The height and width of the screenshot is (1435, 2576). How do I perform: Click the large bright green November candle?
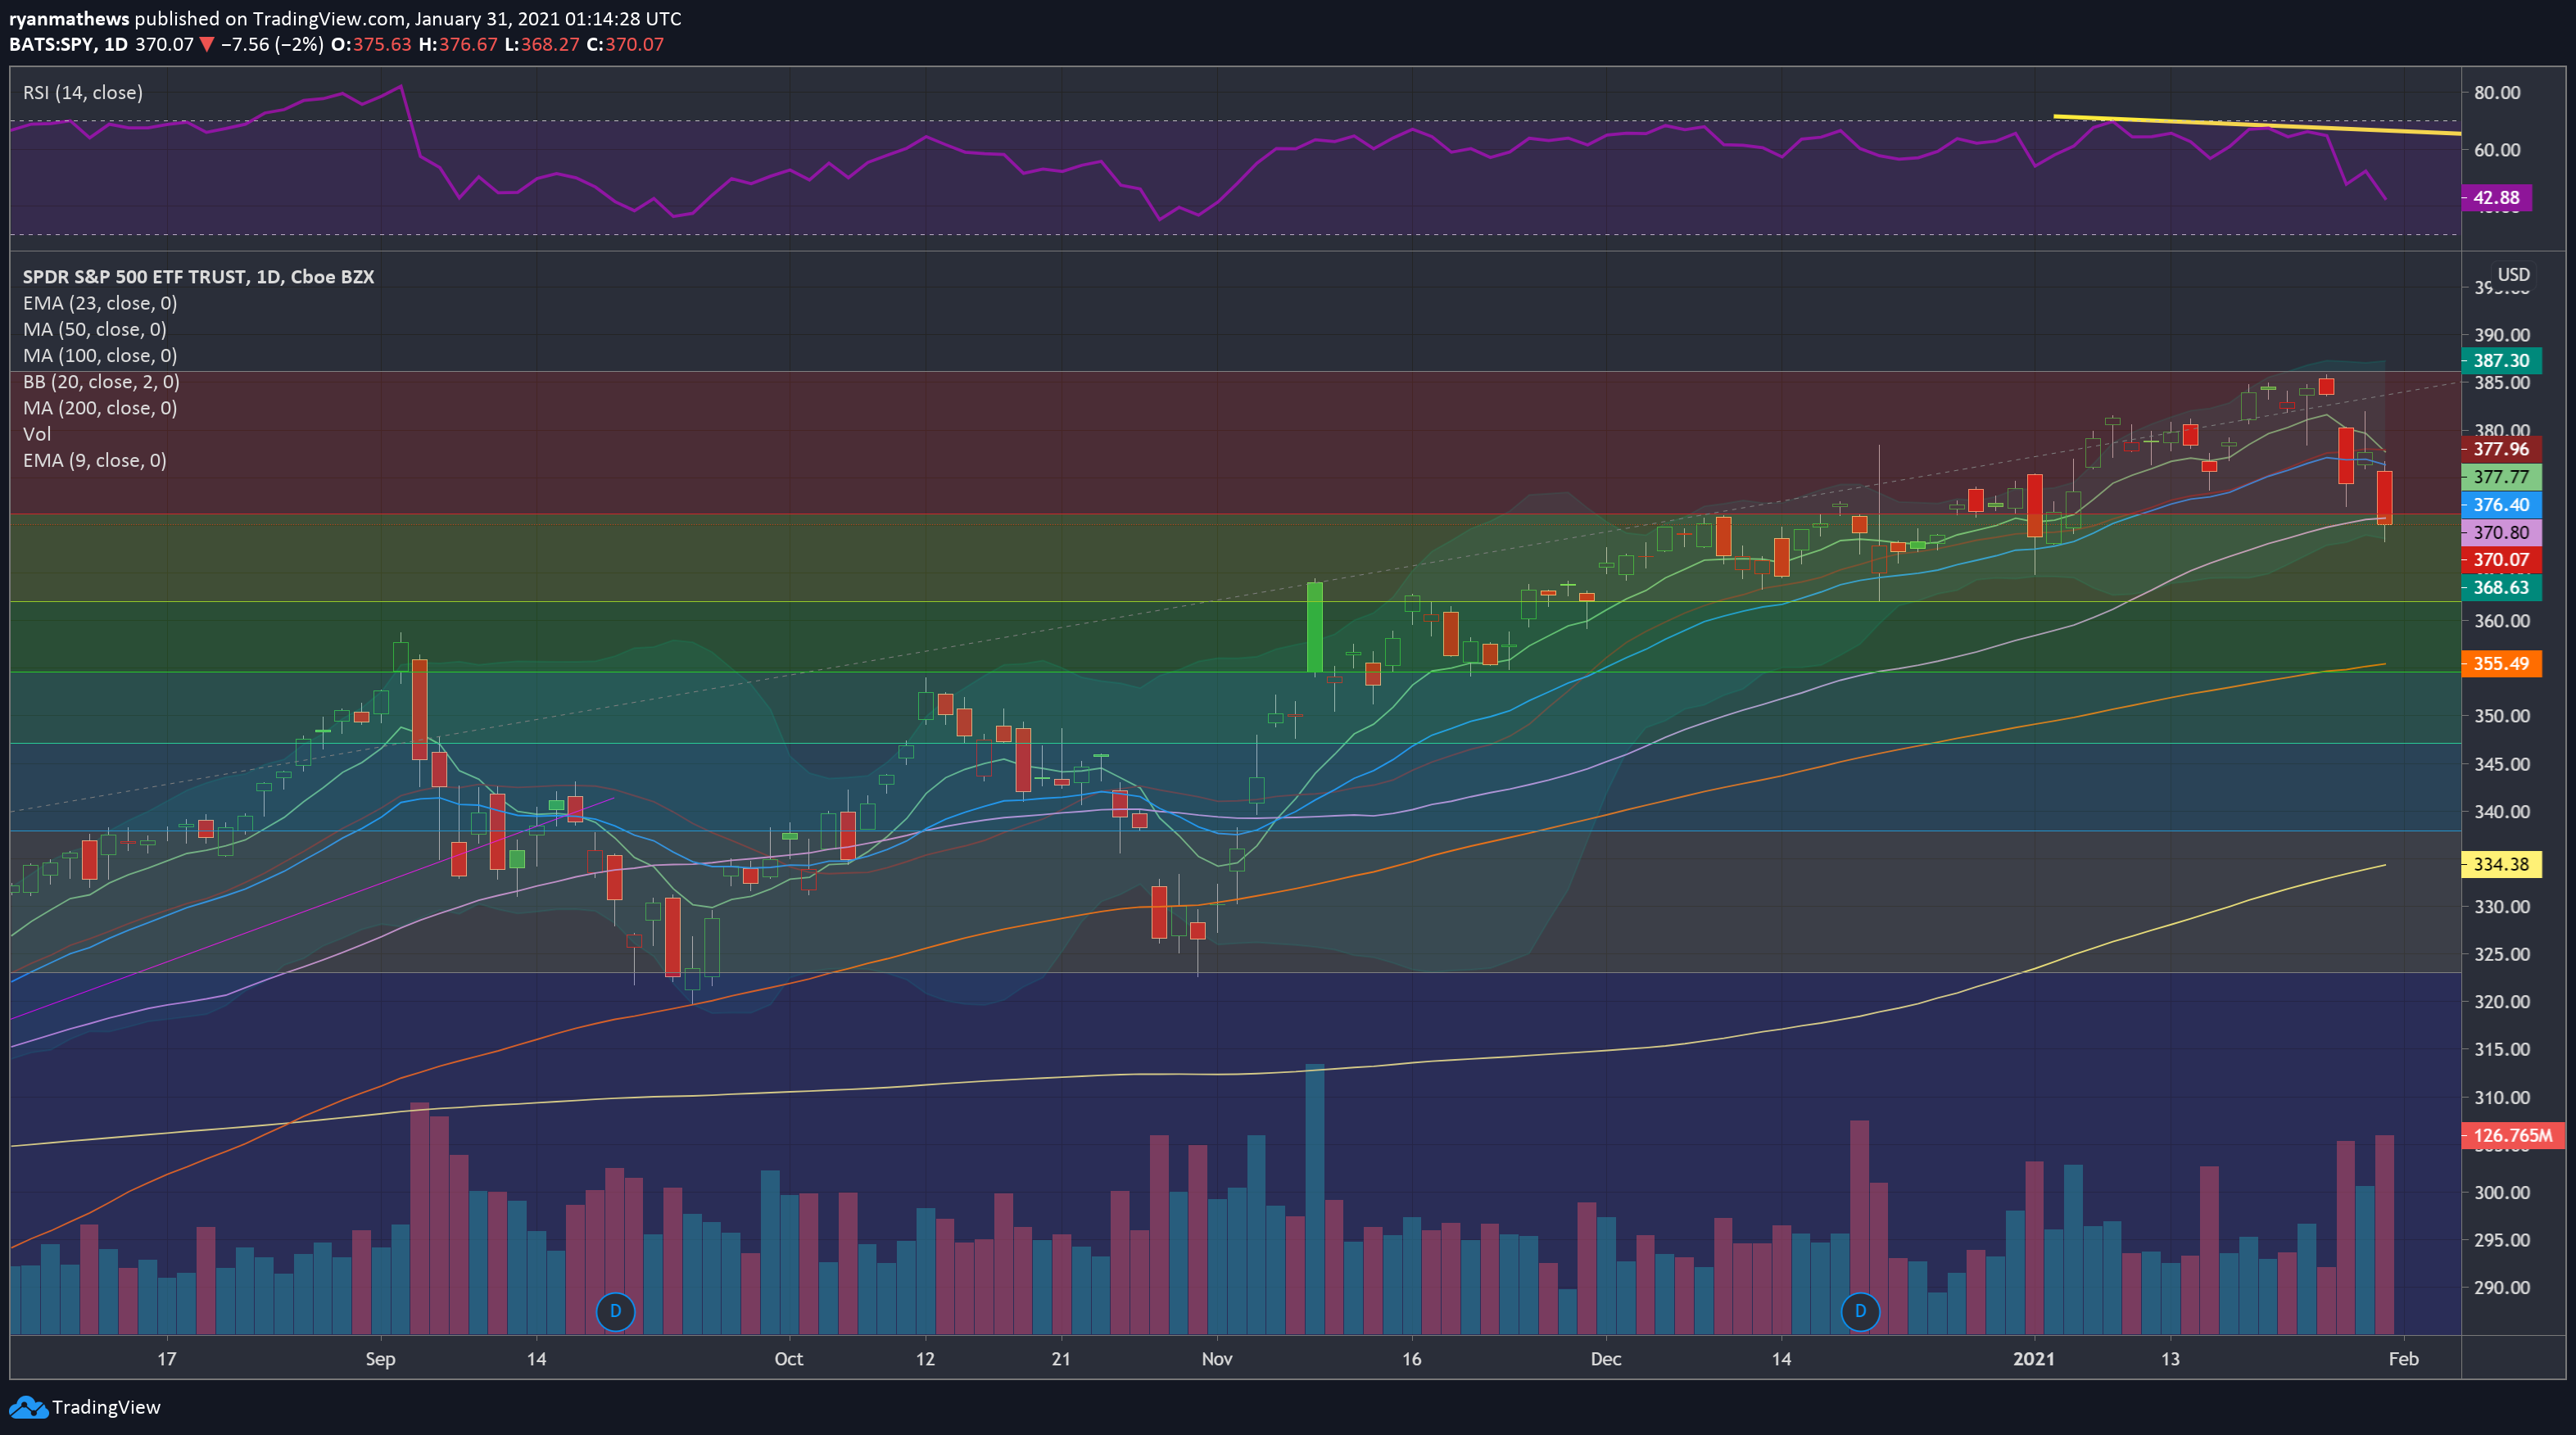coord(1315,627)
